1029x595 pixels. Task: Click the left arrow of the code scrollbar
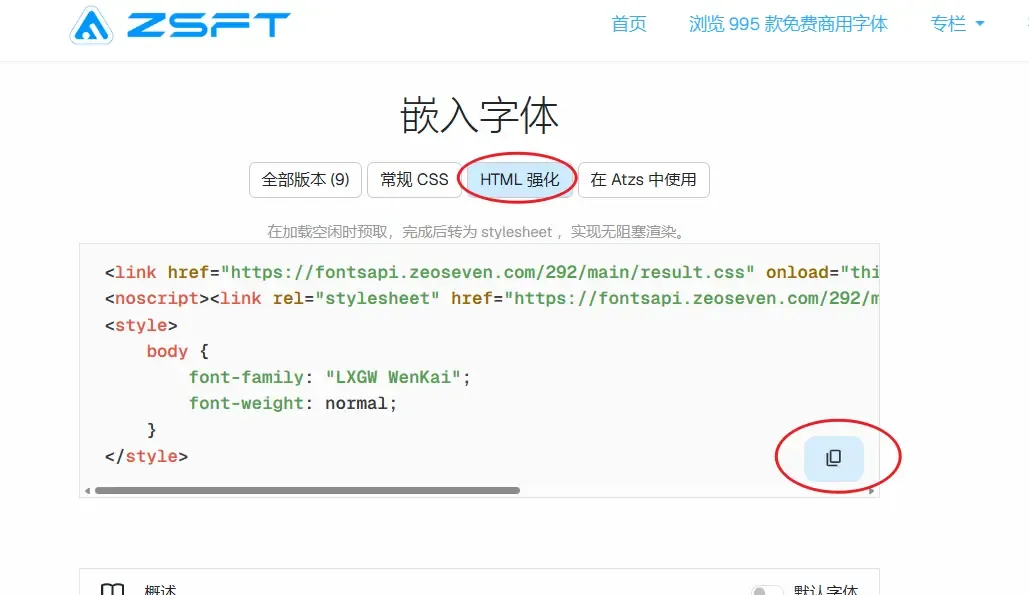[x=88, y=490]
